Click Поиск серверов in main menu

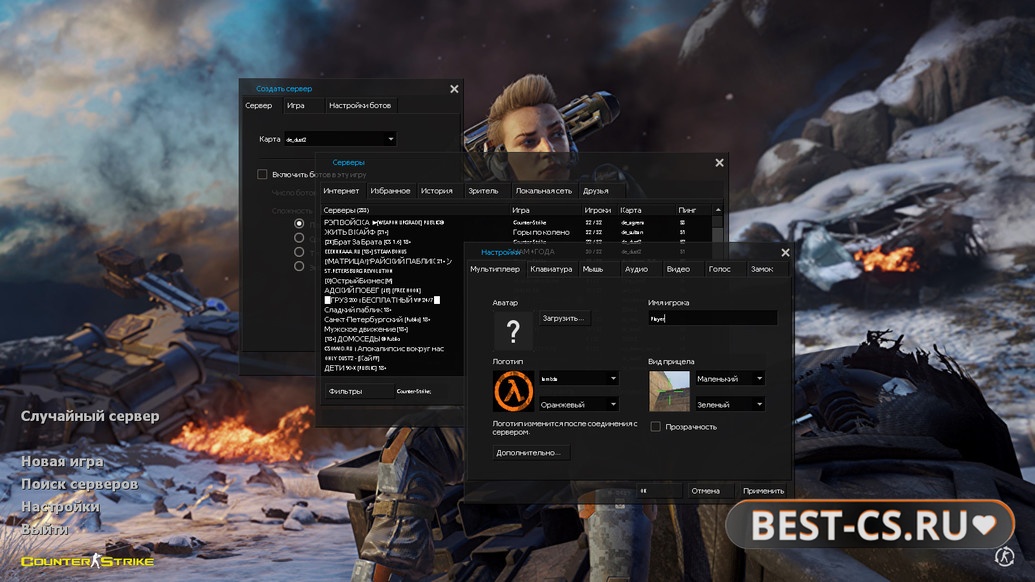coord(79,484)
